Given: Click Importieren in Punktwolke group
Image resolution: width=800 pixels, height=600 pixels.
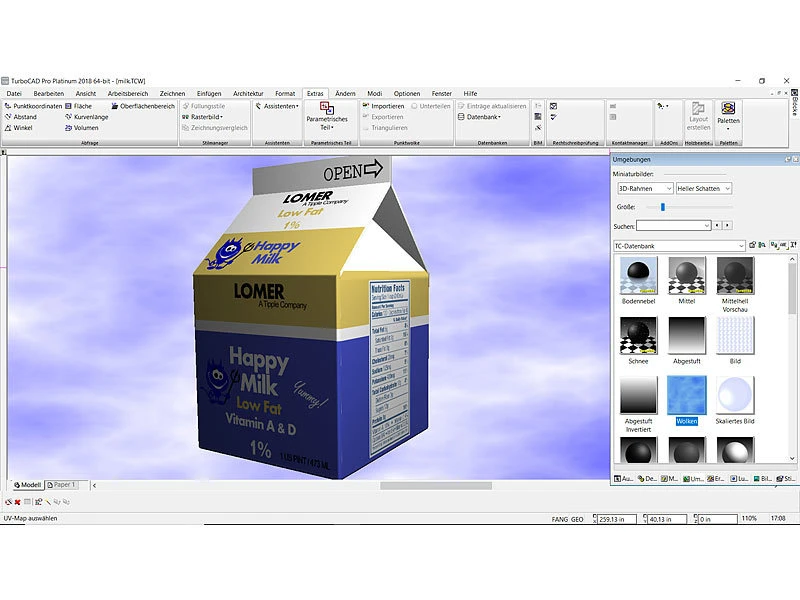Looking at the screenshot, I should (x=386, y=106).
